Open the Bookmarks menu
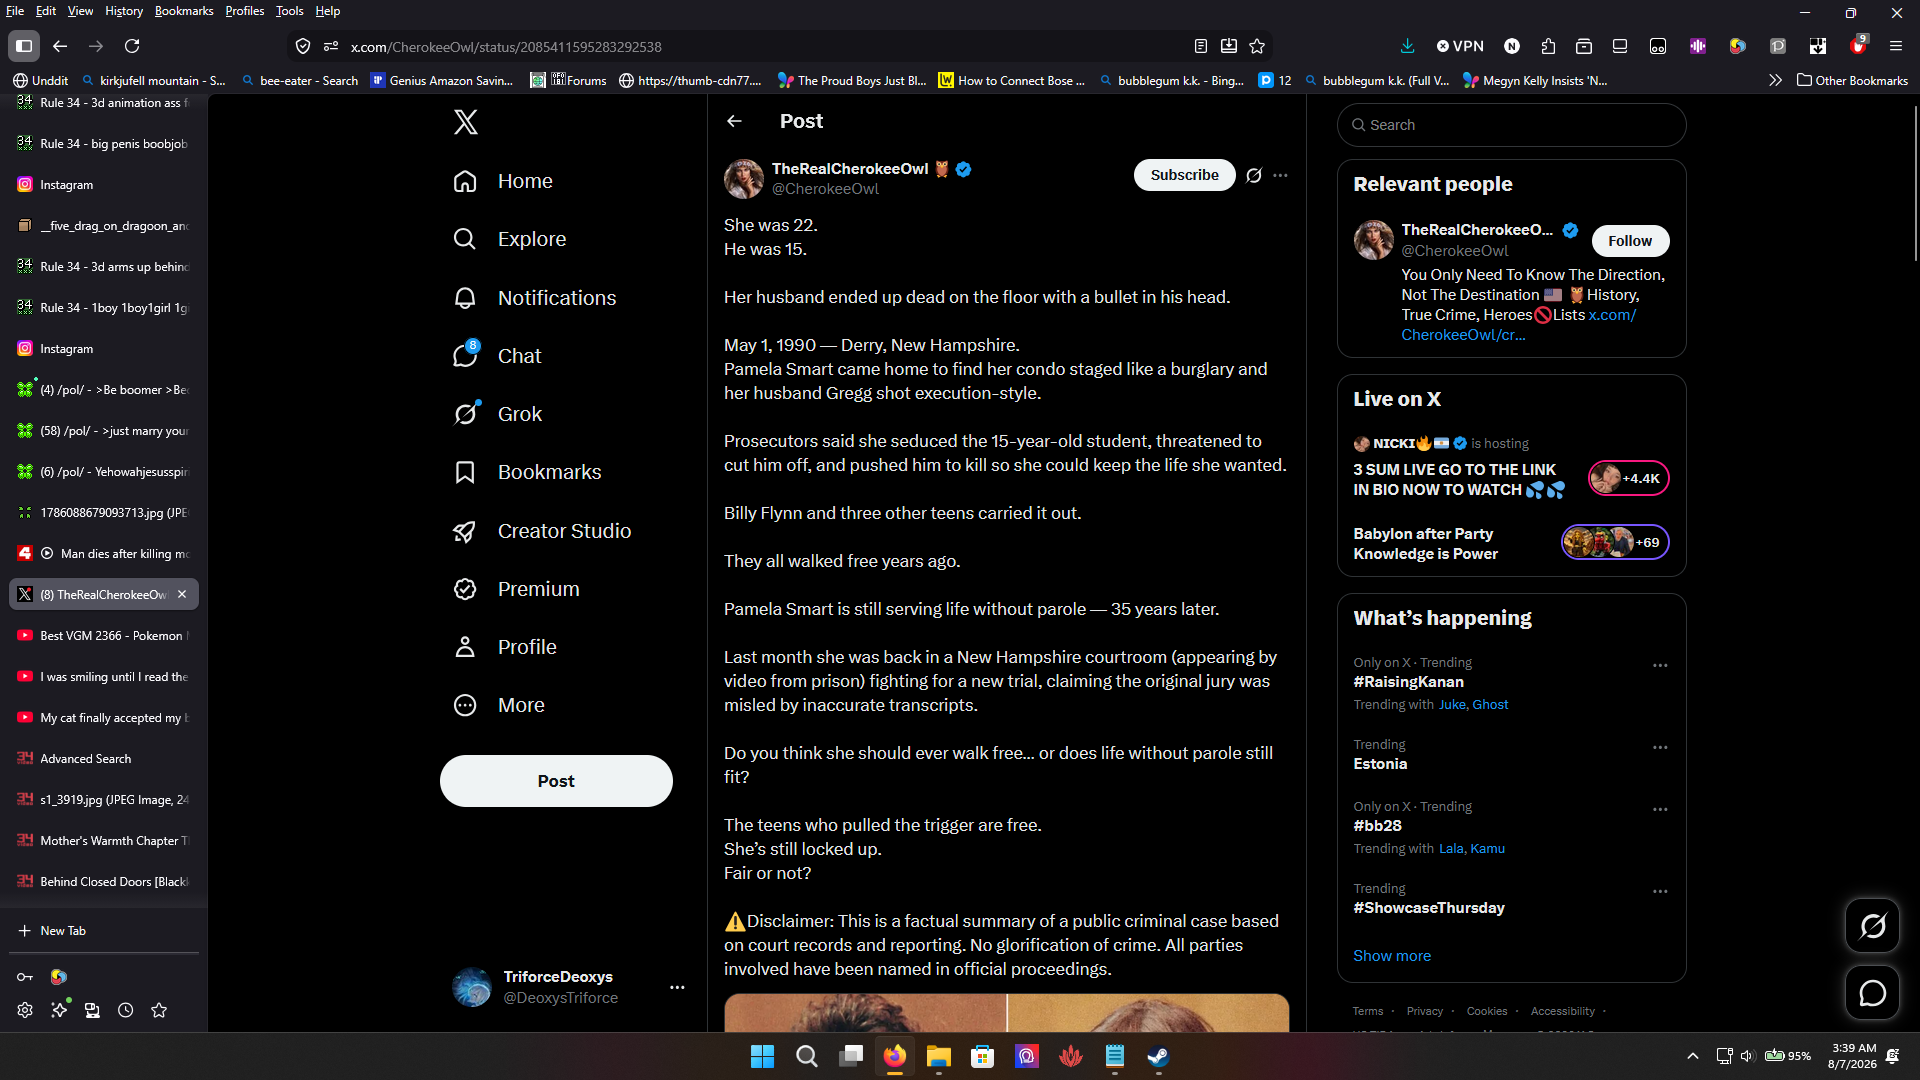Viewport: 1920px width, 1080px height. [x=184, y=11]
